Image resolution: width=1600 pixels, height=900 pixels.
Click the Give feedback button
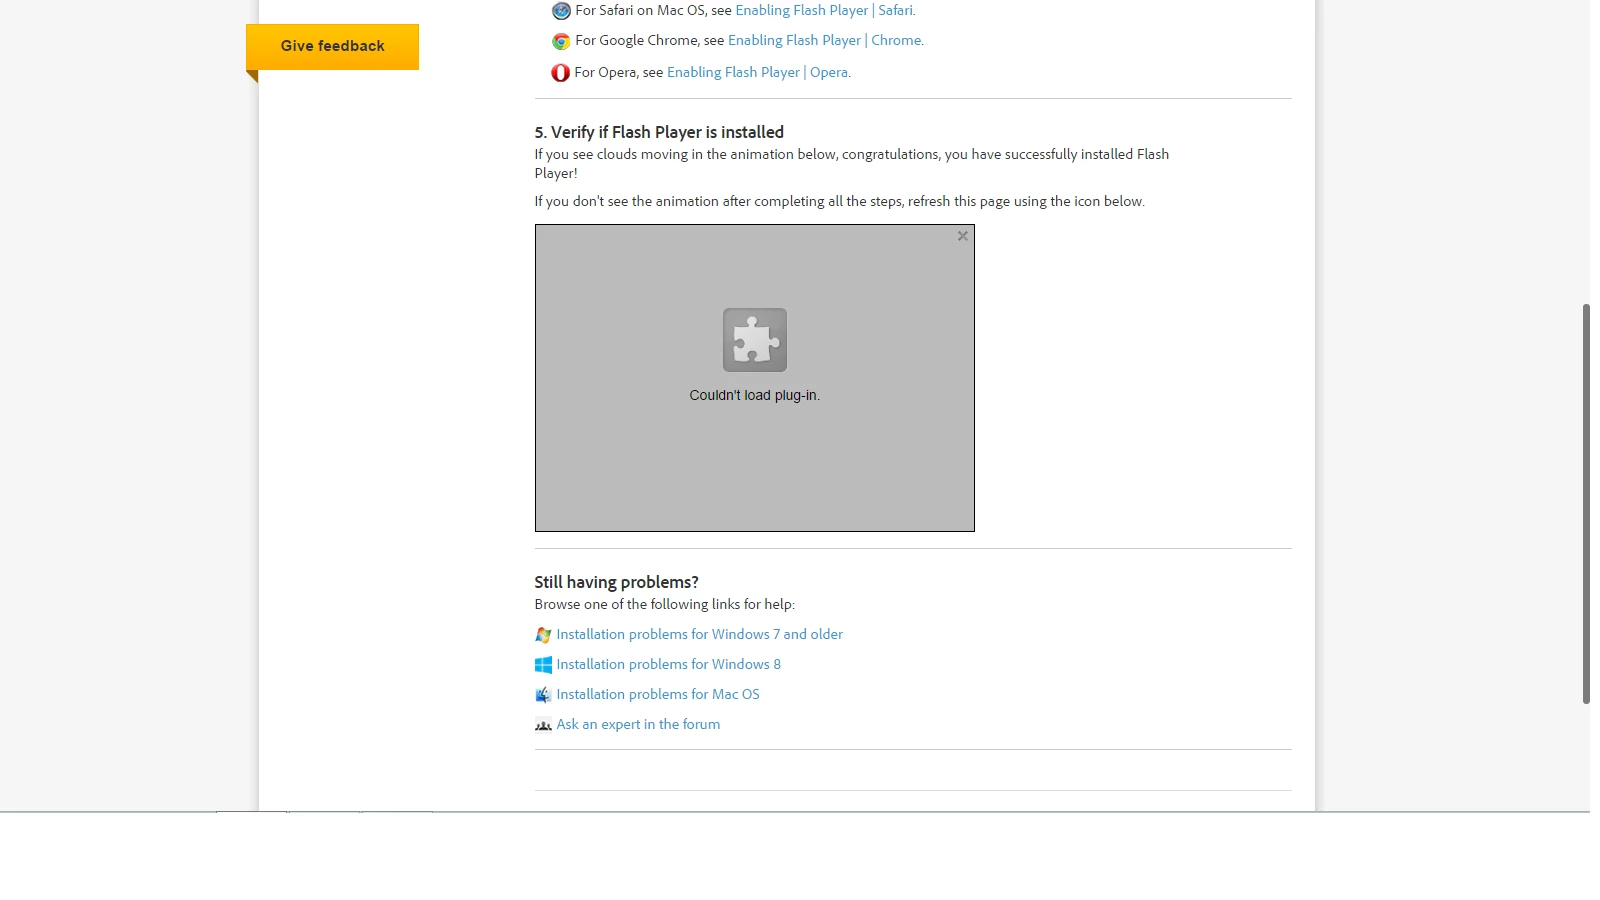(332, 47)
